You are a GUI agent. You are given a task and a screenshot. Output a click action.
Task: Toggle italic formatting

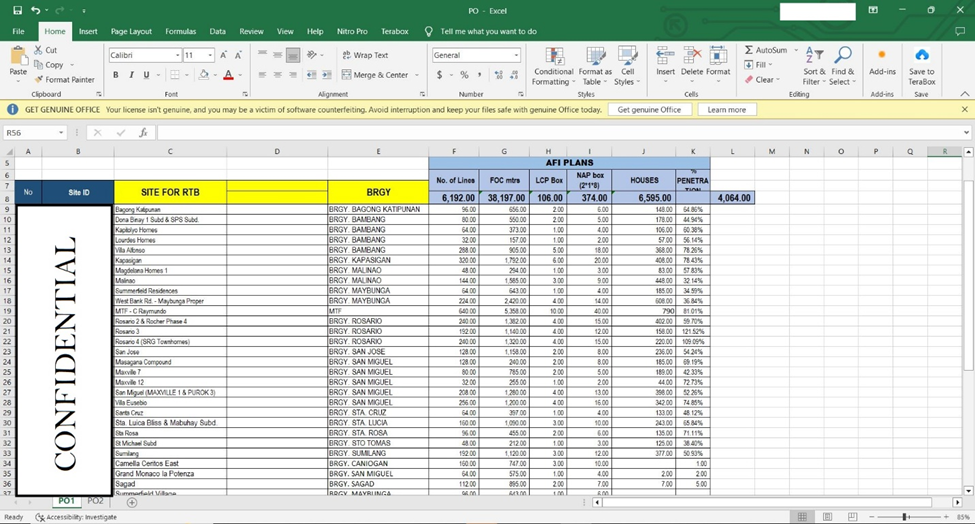coord(131,75)
